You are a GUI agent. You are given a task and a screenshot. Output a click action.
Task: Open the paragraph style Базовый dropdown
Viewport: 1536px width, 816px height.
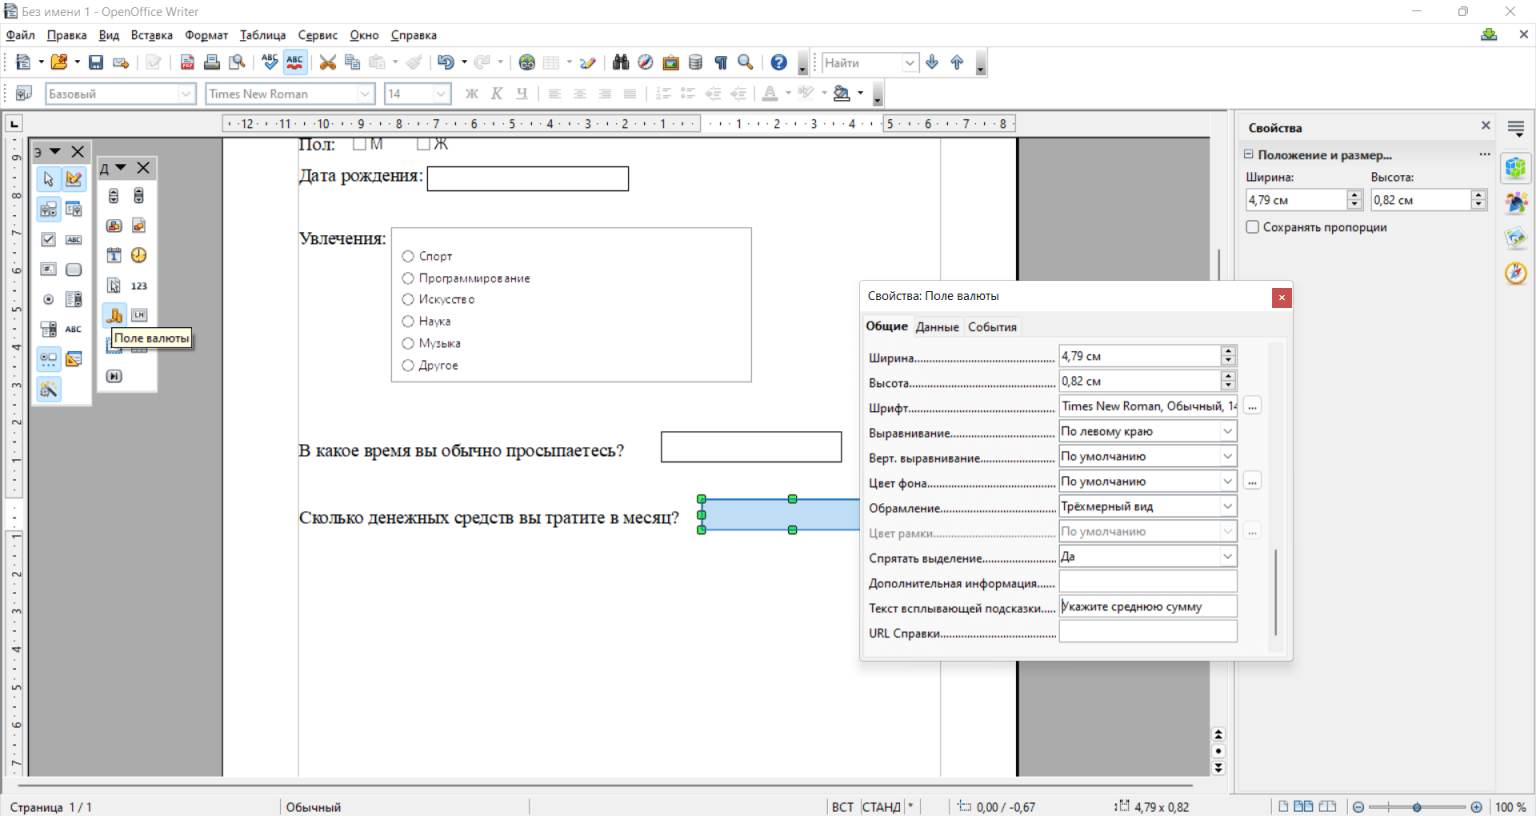tap(186, 94)
